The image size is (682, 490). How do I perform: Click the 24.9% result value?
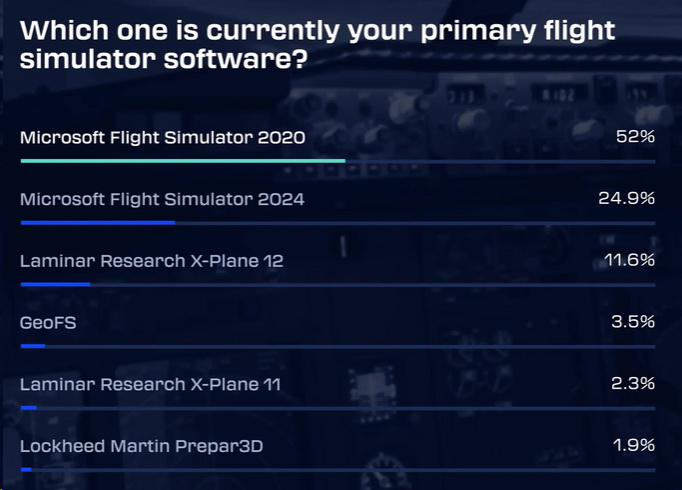coord(626,199)
